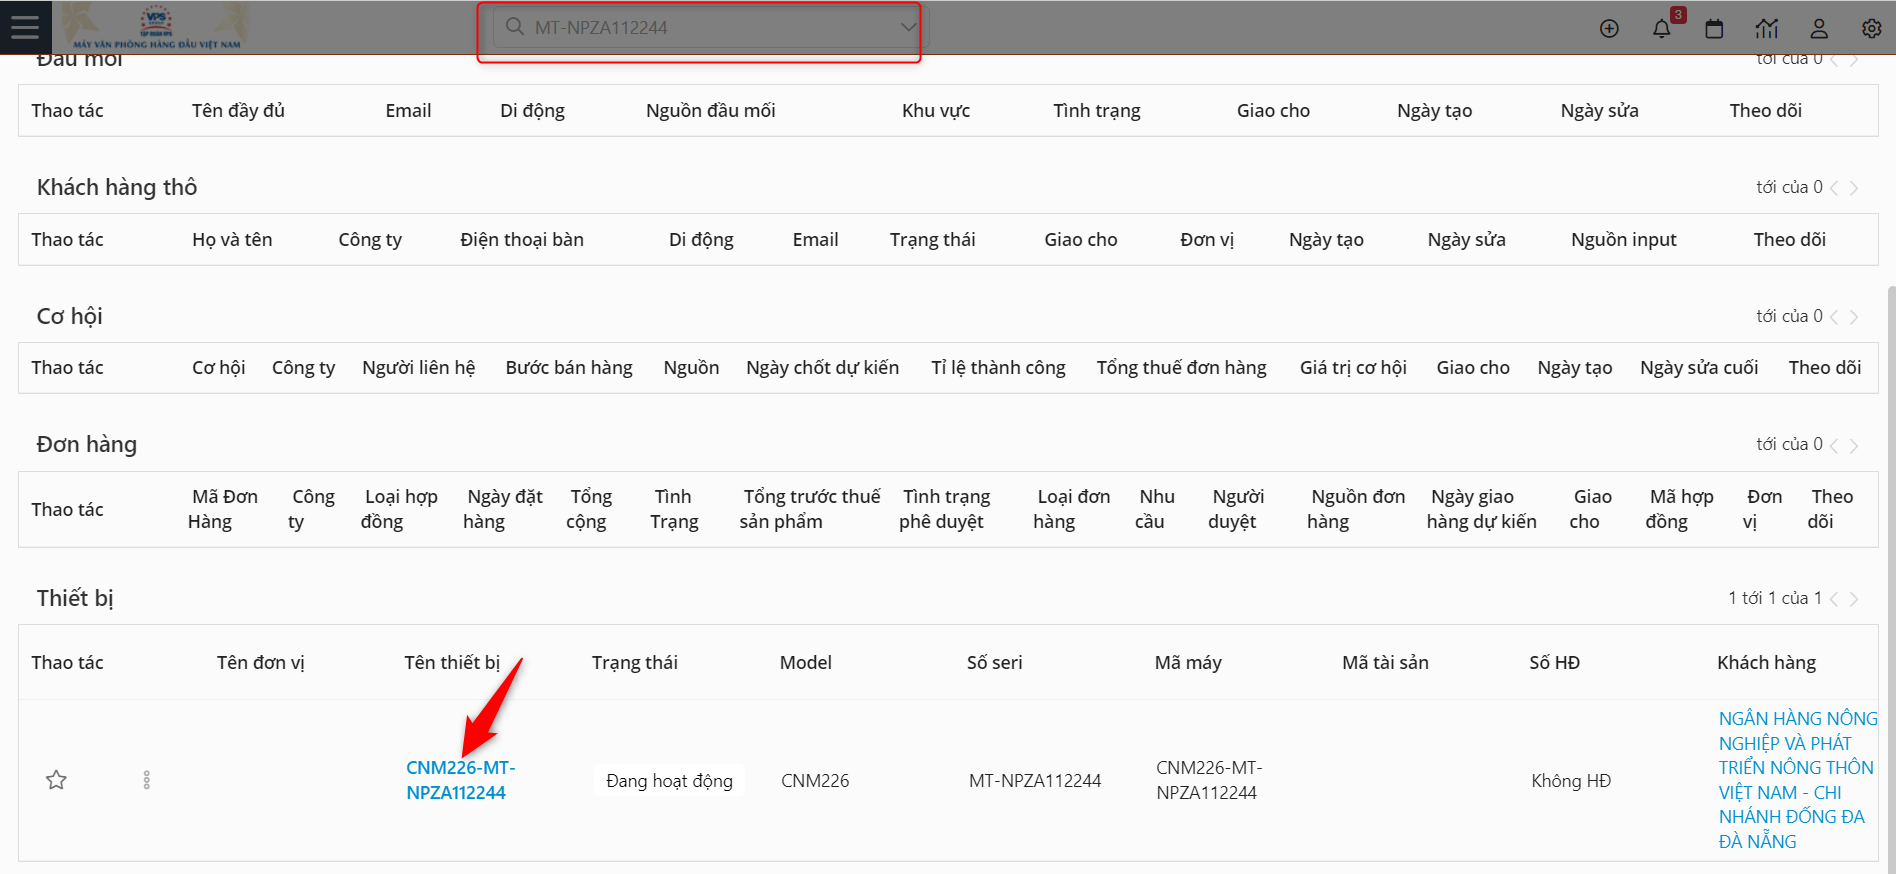Screen dimensions: 1896x874
Task: Click Họ và tên column header
Action: 232,240
